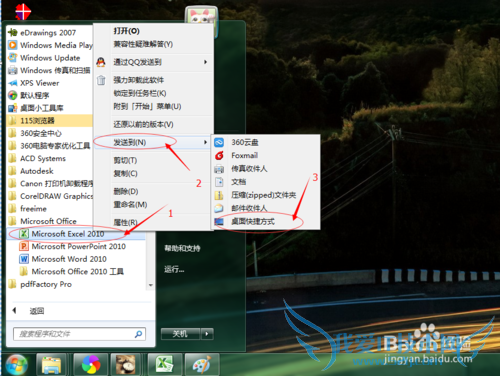
Task: Open Windows 传真和扫描 entry
Action: [49, 70]
